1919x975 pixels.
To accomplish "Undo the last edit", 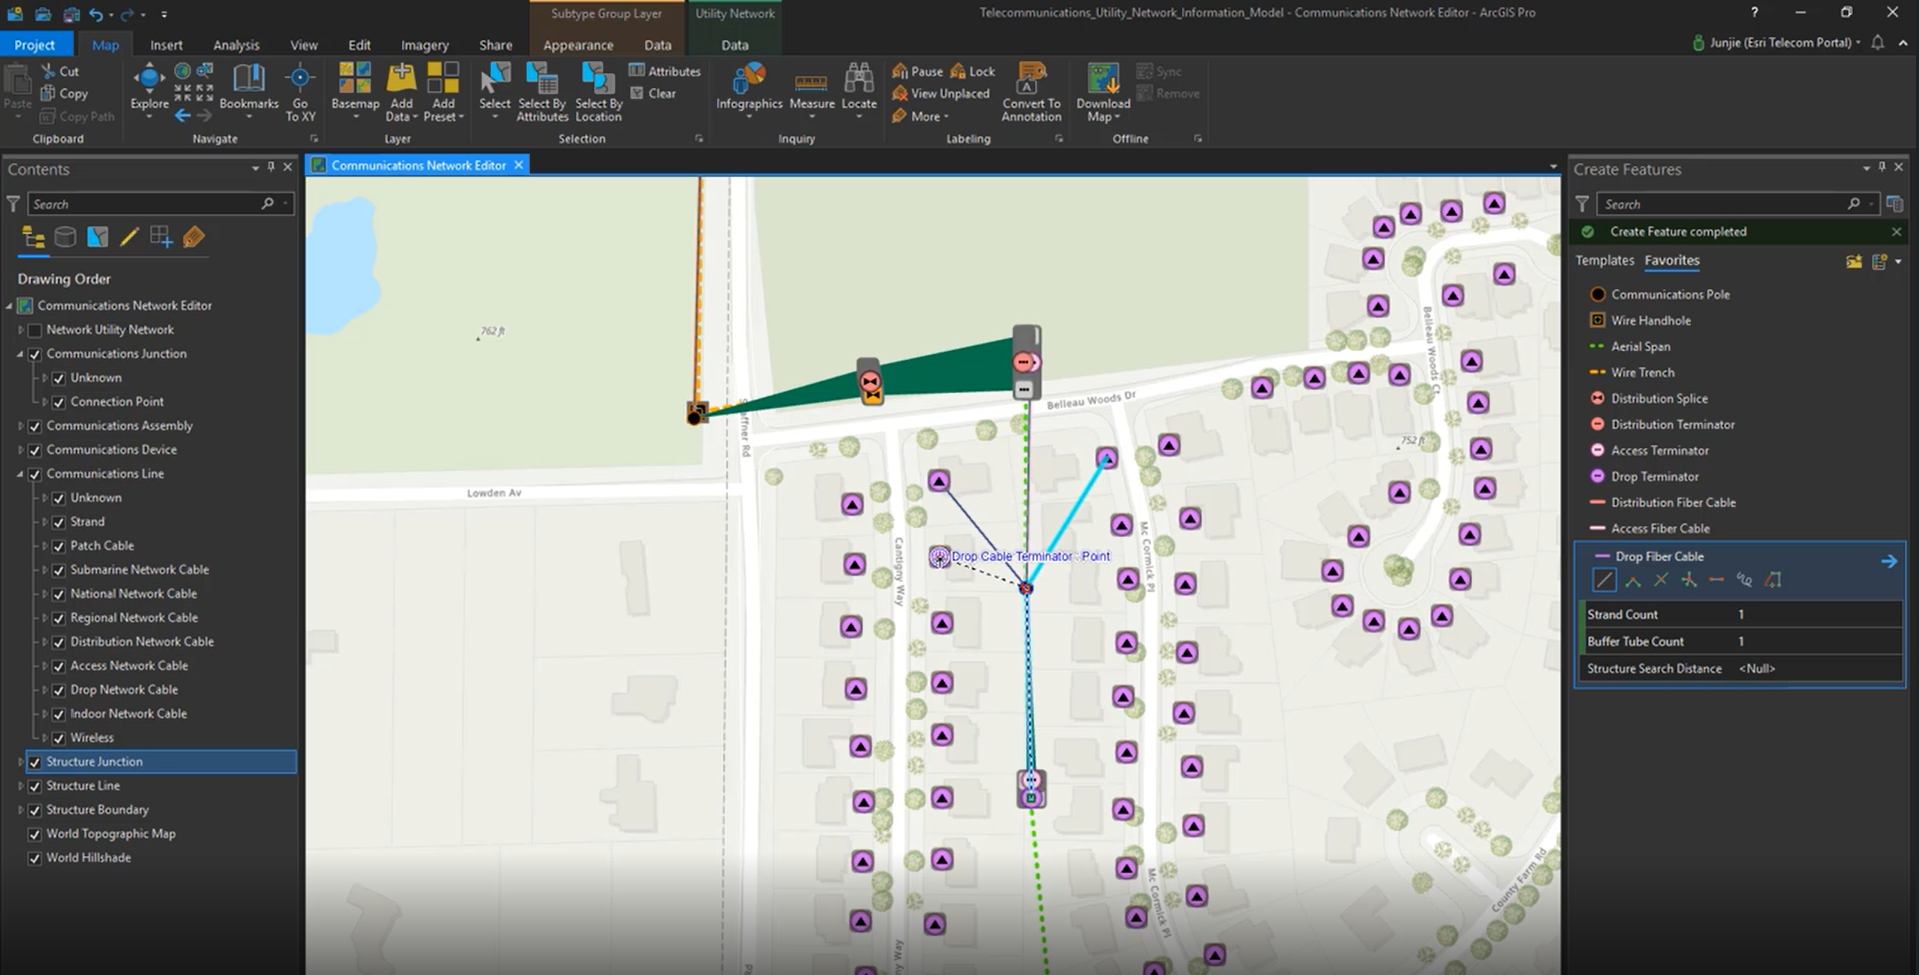I will (x=96, y=14).
